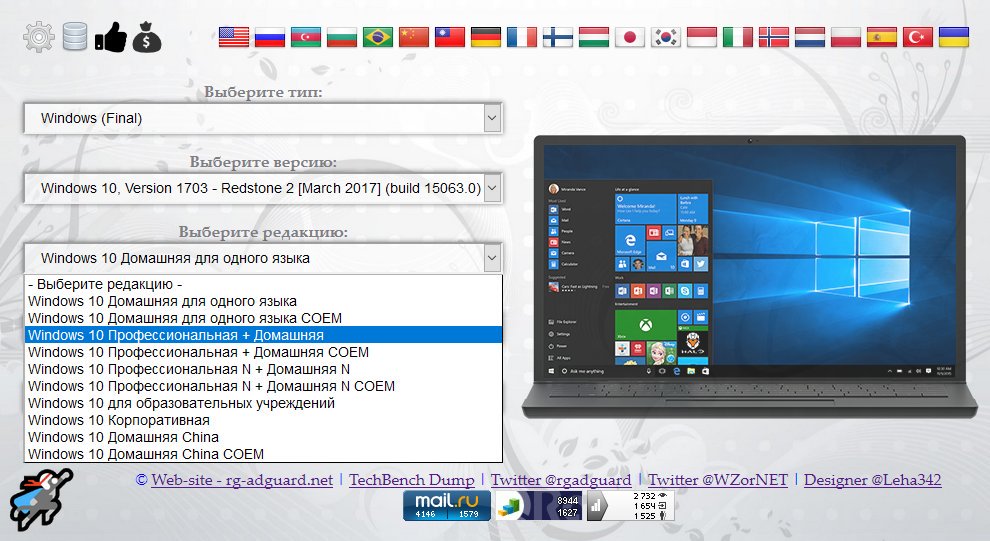
Task: Switch language with the Brazilian flag
Action: point(378,37)
